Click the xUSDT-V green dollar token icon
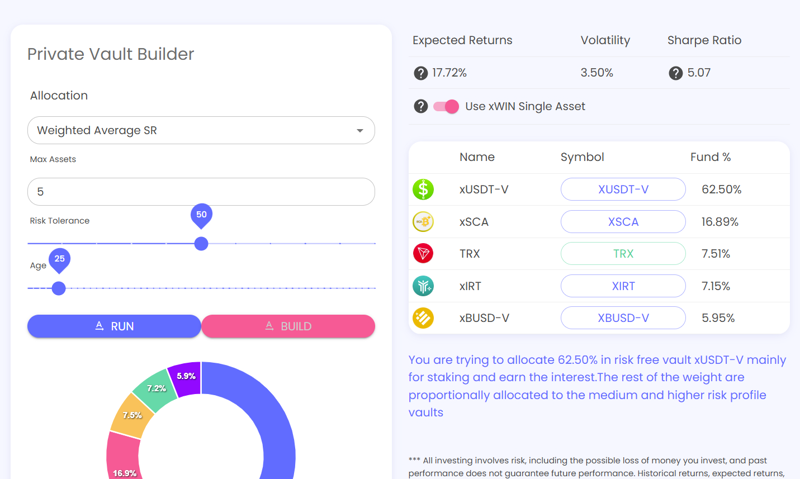The height and width of the screenshot is (479, 800). click(423, 189)
